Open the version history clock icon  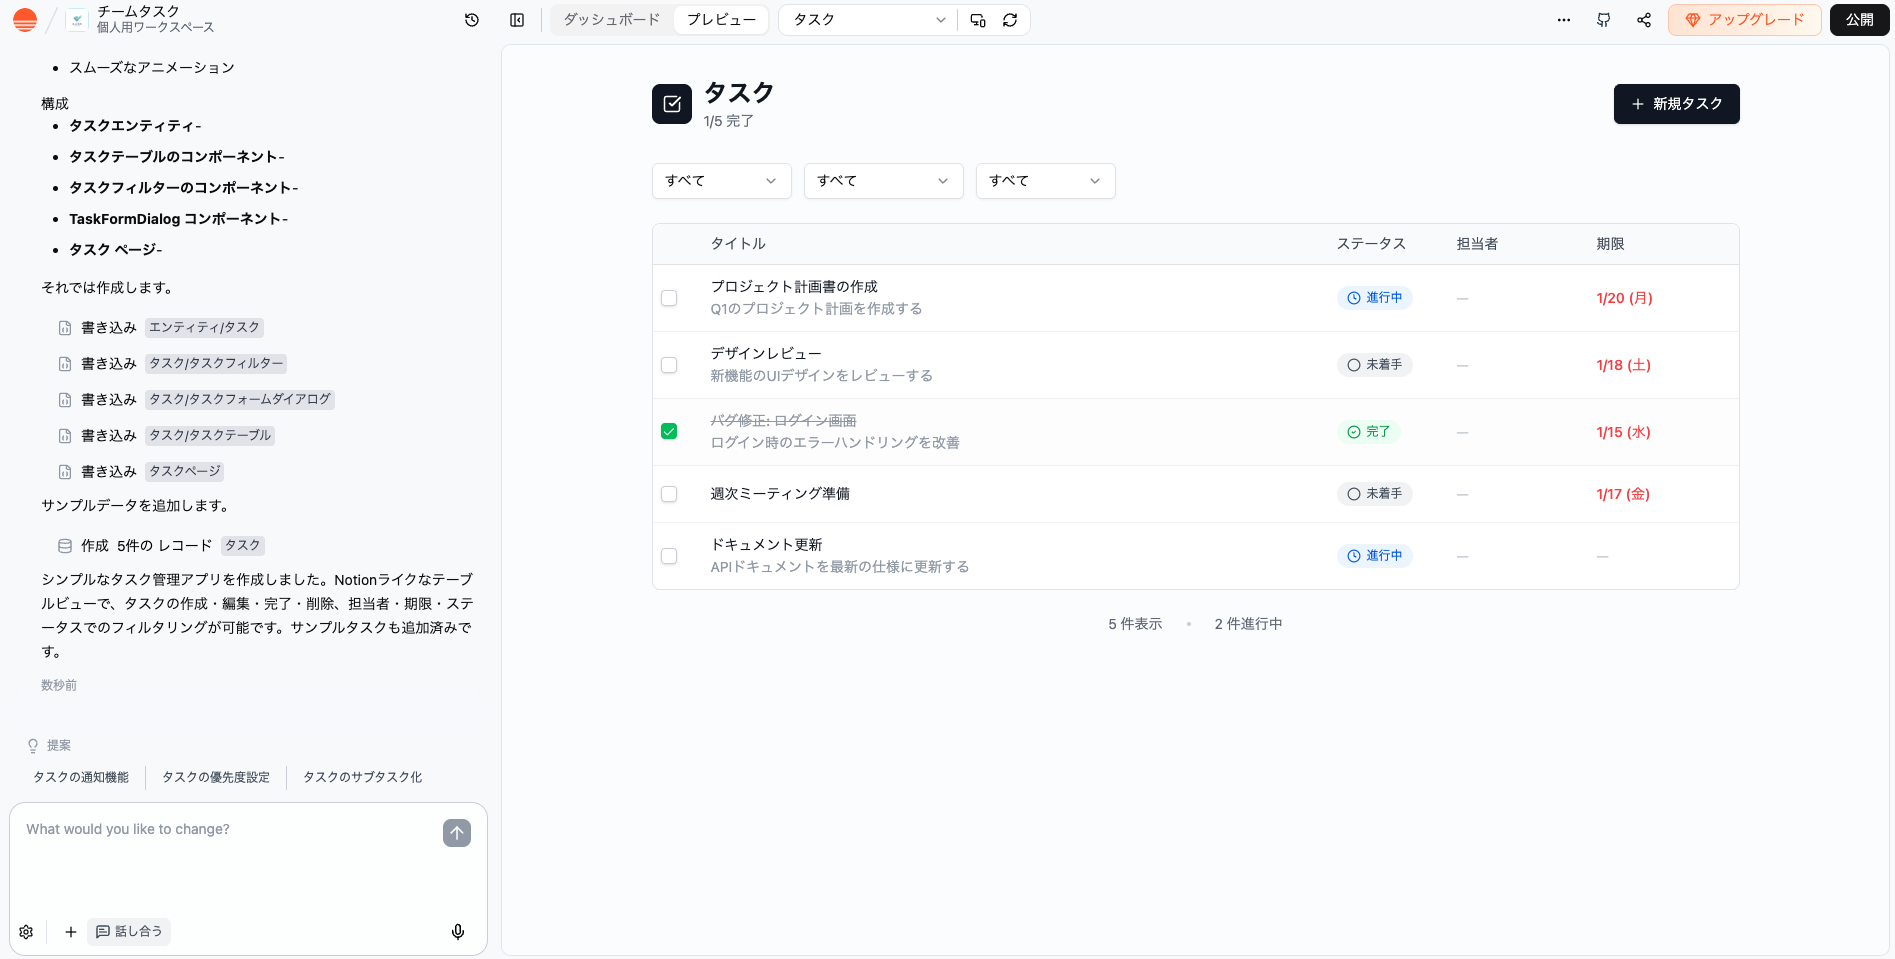pos(472,20)
